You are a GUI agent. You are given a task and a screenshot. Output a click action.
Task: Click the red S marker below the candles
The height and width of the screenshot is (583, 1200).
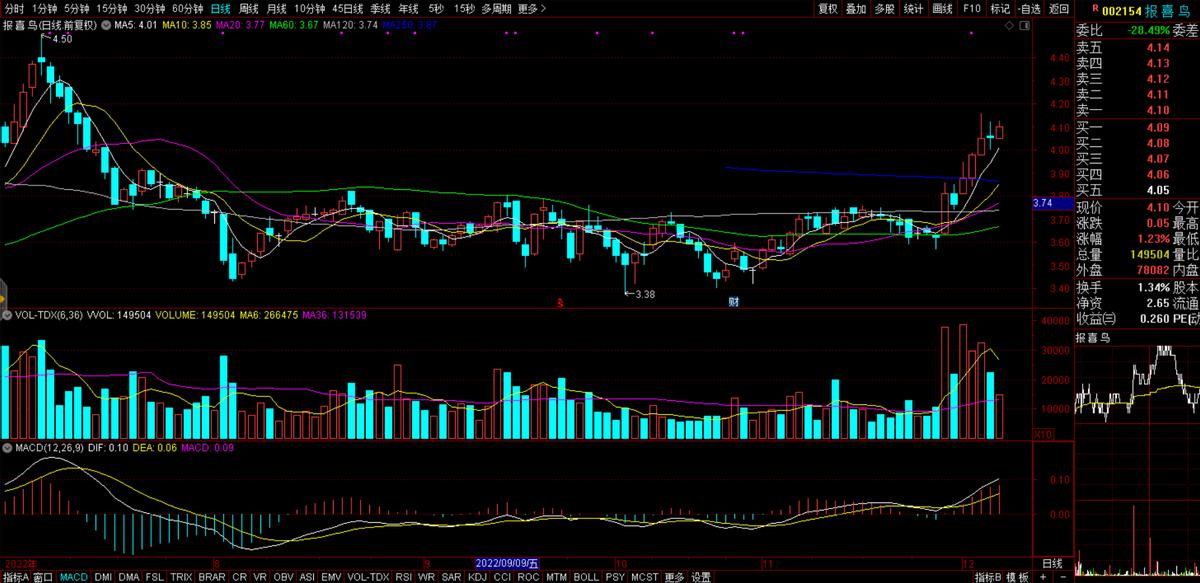[x=561, y=301]
